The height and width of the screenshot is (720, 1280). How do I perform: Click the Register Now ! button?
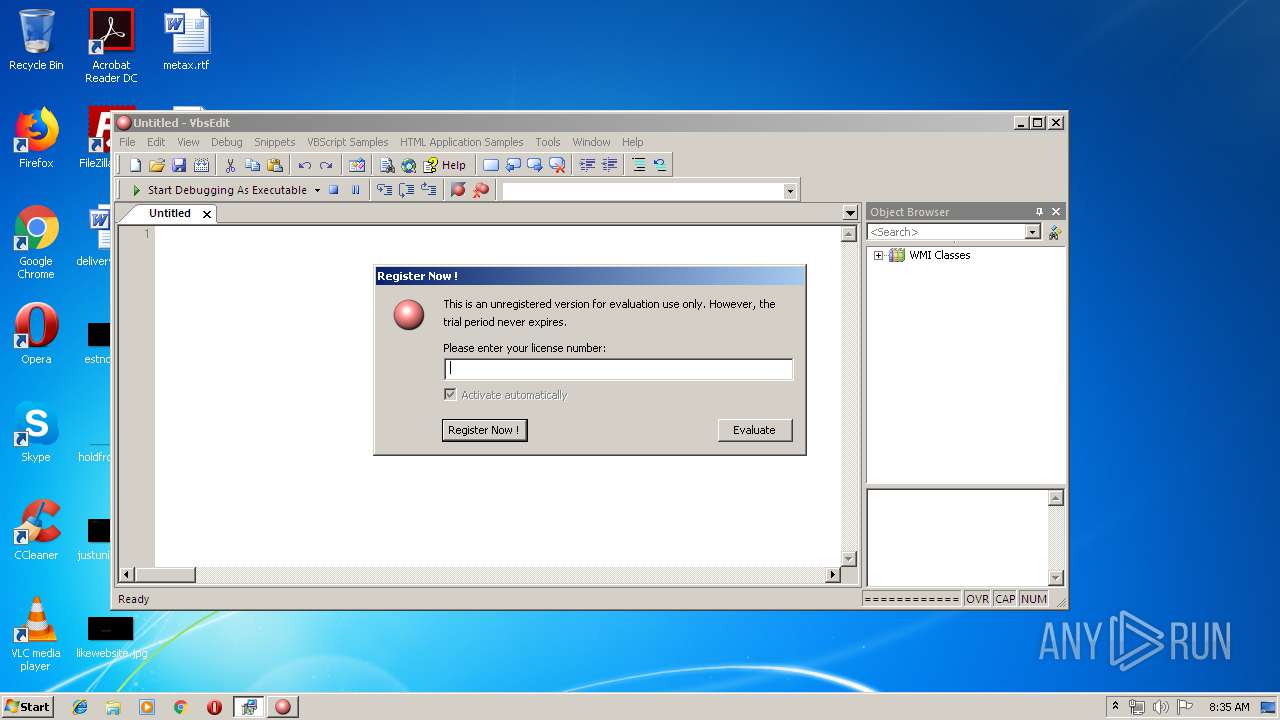tap(484, 430)
